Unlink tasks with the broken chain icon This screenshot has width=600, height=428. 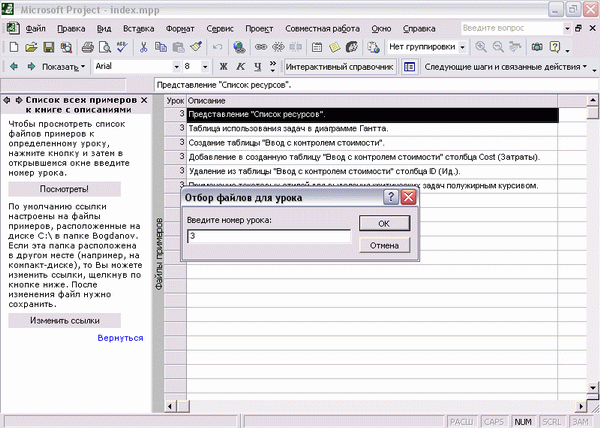278,47
